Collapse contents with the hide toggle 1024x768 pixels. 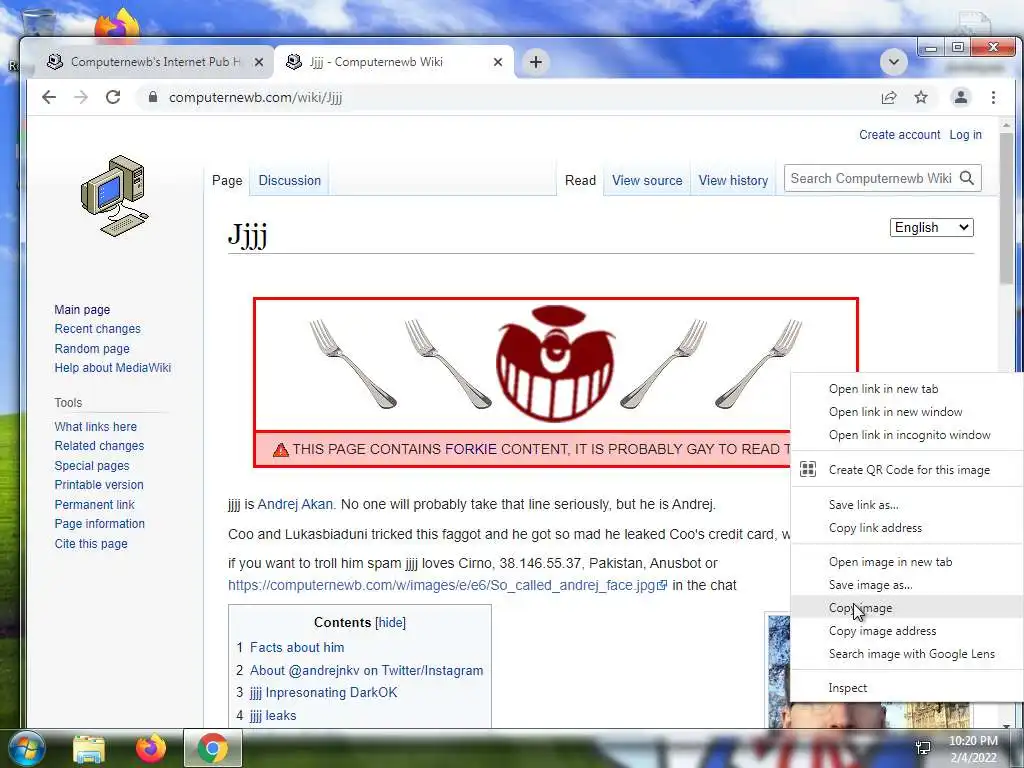[x=391, y=622]
